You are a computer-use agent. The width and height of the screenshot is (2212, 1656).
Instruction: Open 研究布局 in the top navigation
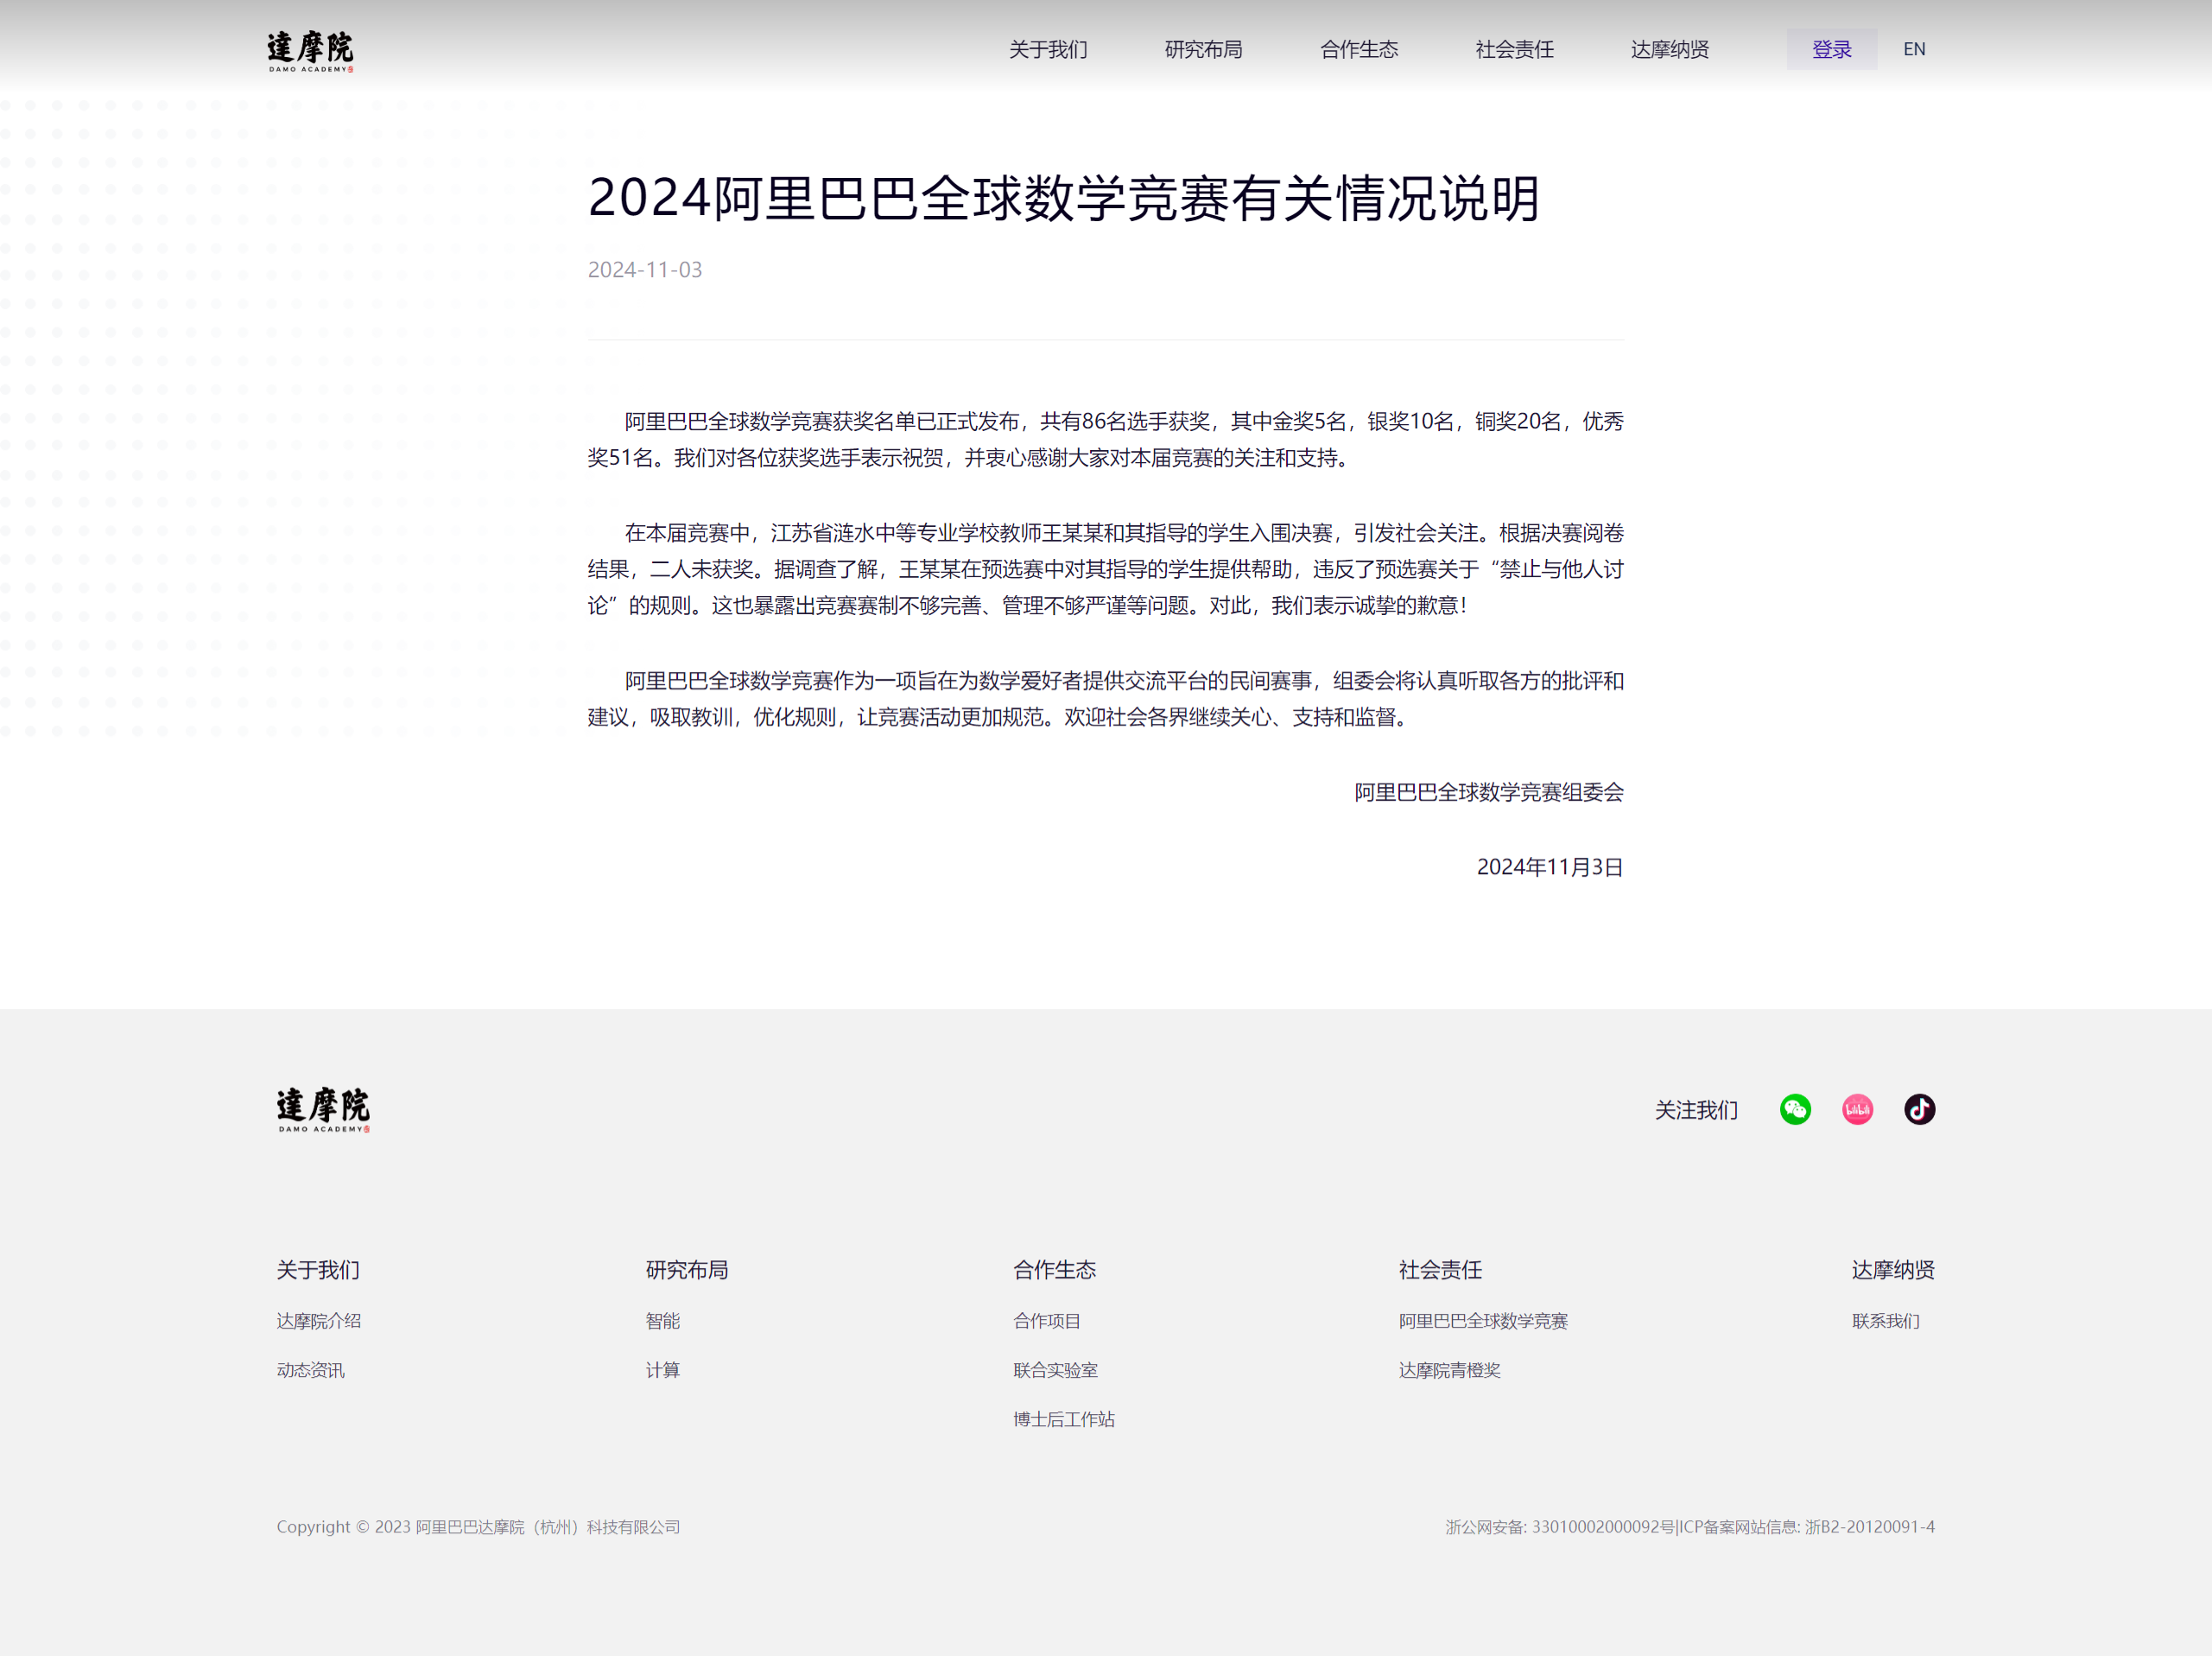pos(1203,49)
